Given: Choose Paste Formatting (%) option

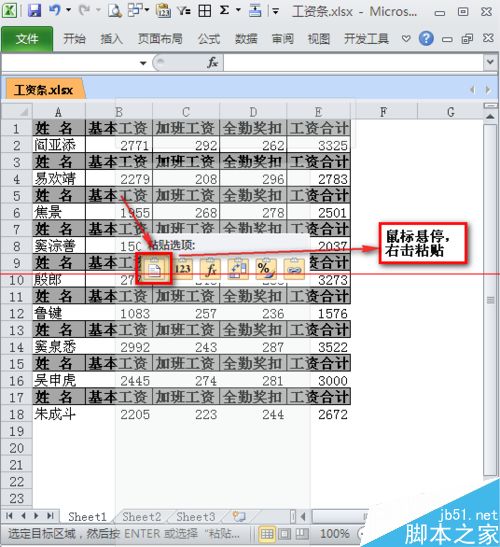Looking at the screenshot, I should [266, 269].
